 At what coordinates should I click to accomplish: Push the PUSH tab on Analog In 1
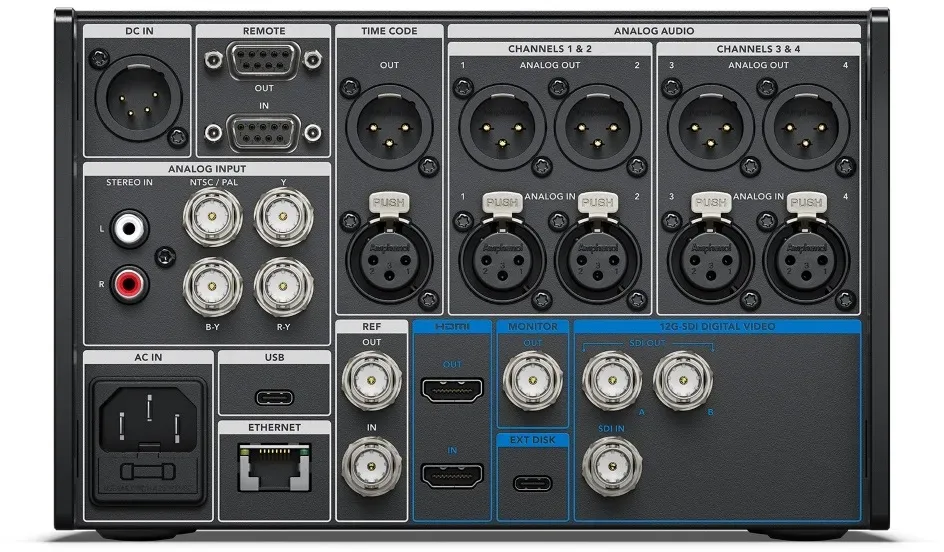pyautogui.click(x=502, y=202)
